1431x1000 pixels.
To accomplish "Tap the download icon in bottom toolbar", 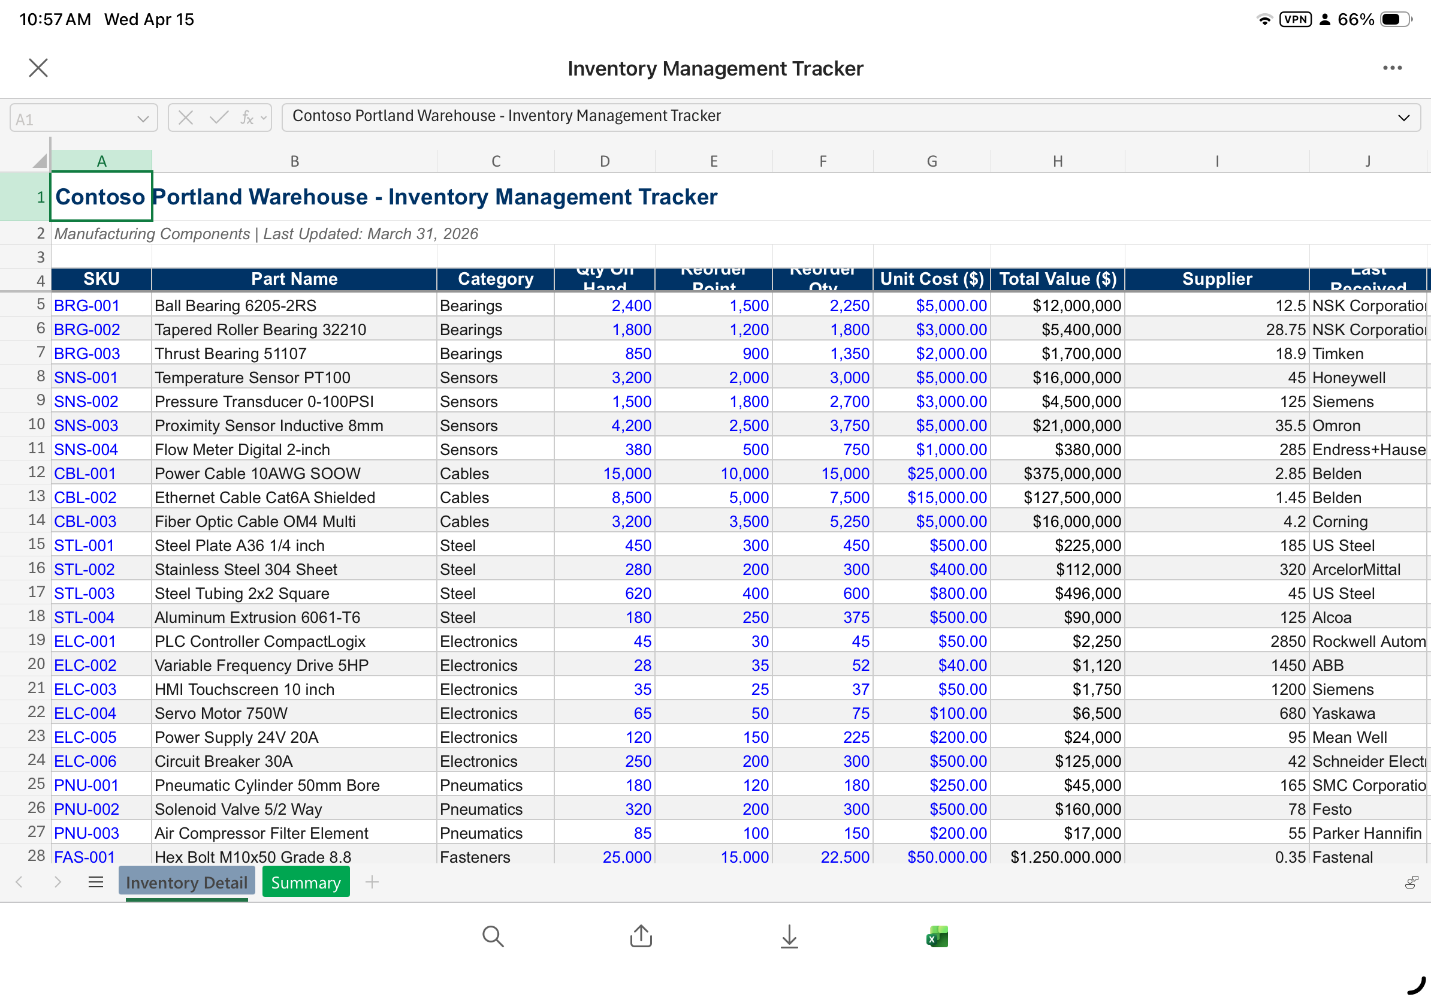I will (789, 936).
